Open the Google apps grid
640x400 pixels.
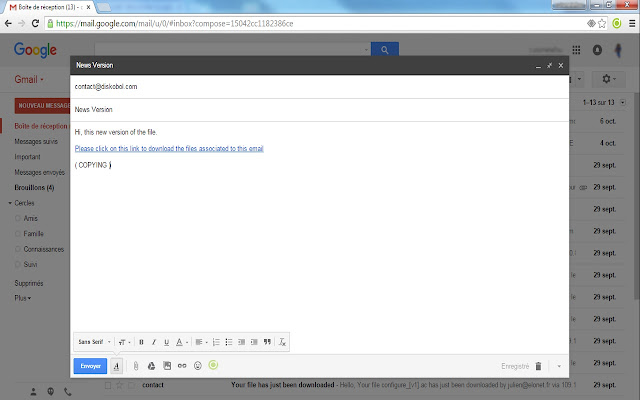click(x=576, y=50)
